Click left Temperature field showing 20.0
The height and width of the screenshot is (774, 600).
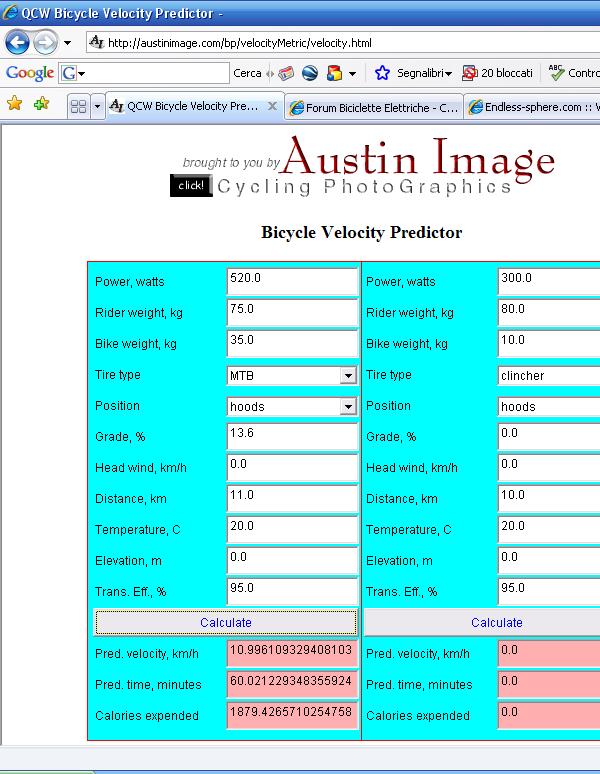(292, 530)
